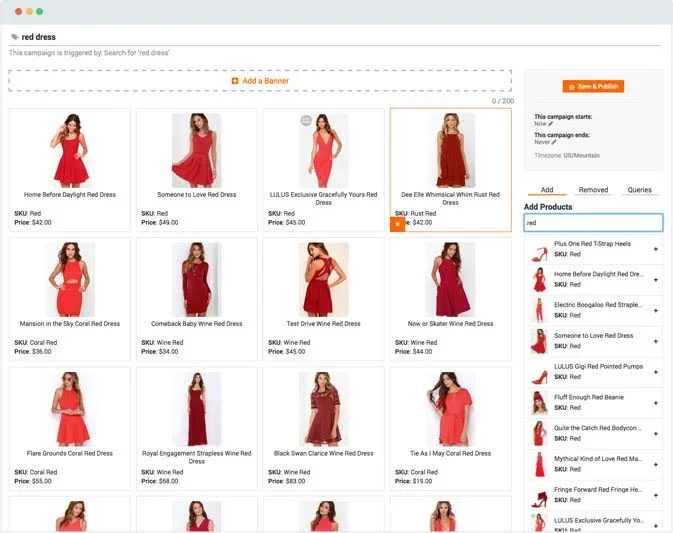Click the orange remove X on Dee Elle dress

point(397,224)
